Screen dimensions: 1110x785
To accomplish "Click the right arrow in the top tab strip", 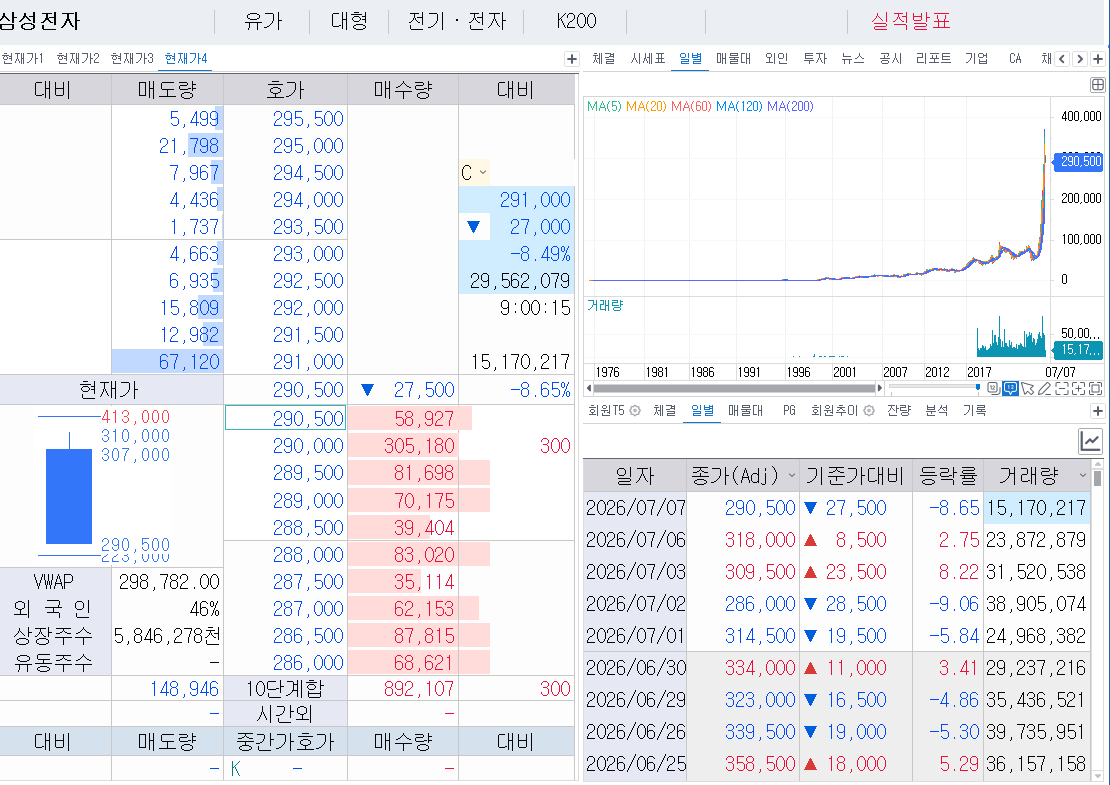I will (x=1080, y=59).
